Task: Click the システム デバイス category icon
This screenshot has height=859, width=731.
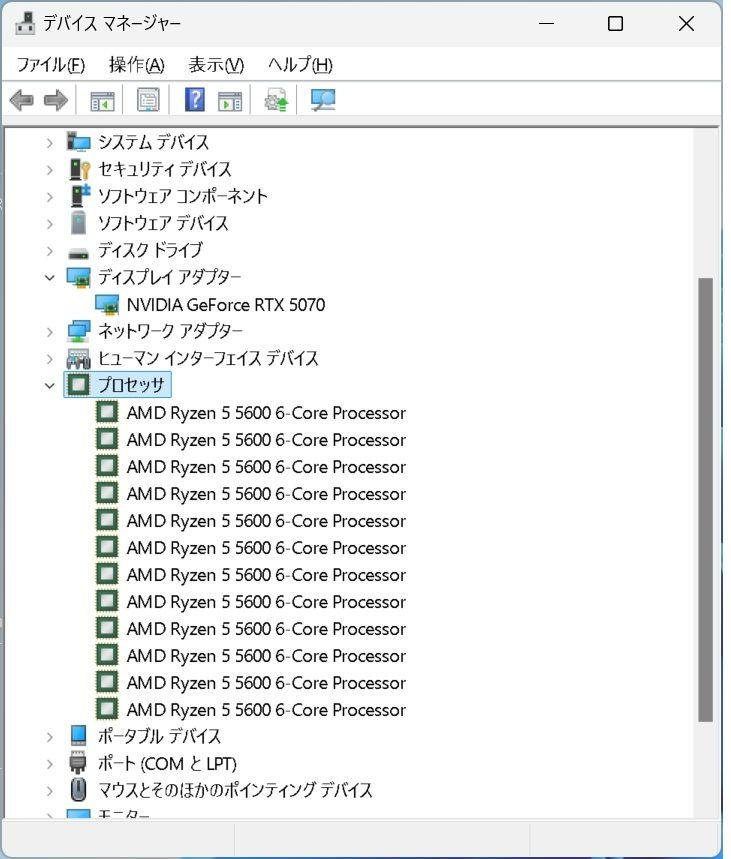Action: click(x=78, y=142)
